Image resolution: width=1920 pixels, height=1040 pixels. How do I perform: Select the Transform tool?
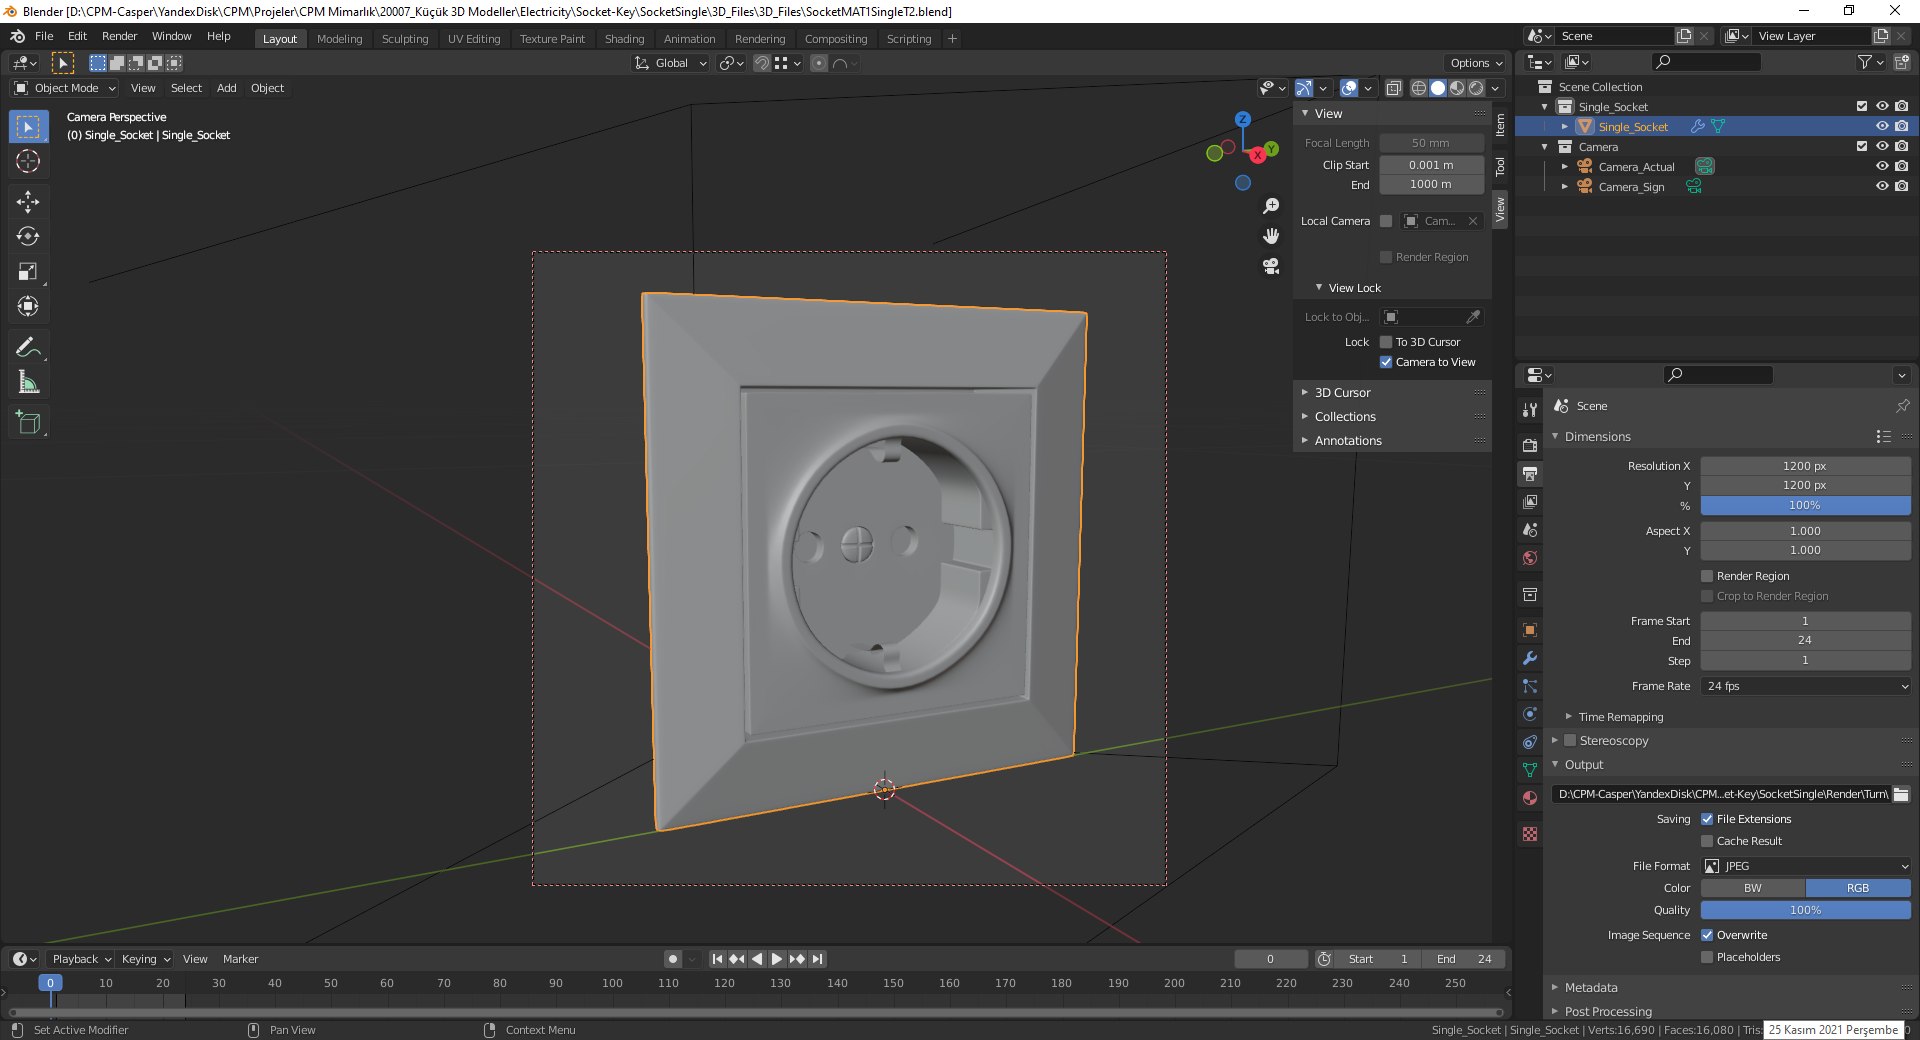click(x=28, y=307)
